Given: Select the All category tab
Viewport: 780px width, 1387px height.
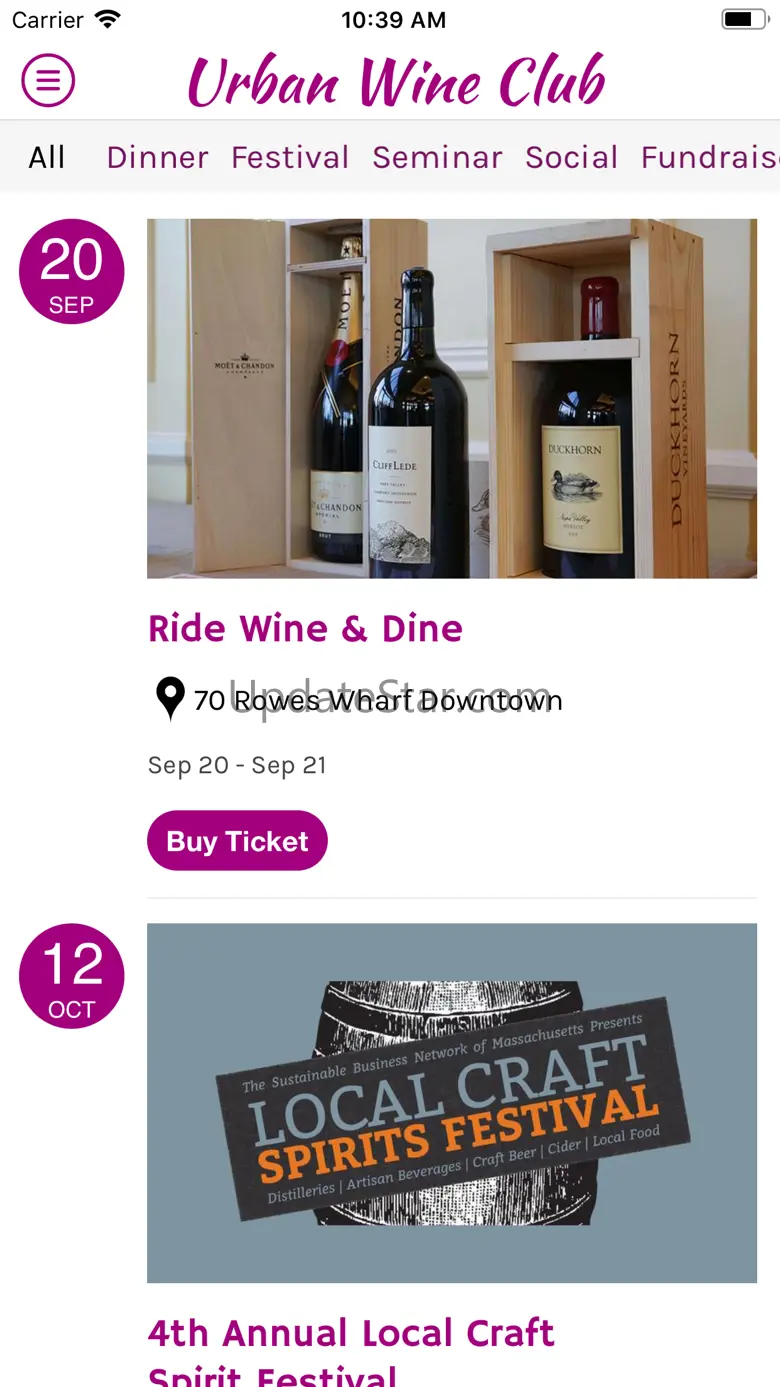Looking at the screenshot, I should point(47,157).
